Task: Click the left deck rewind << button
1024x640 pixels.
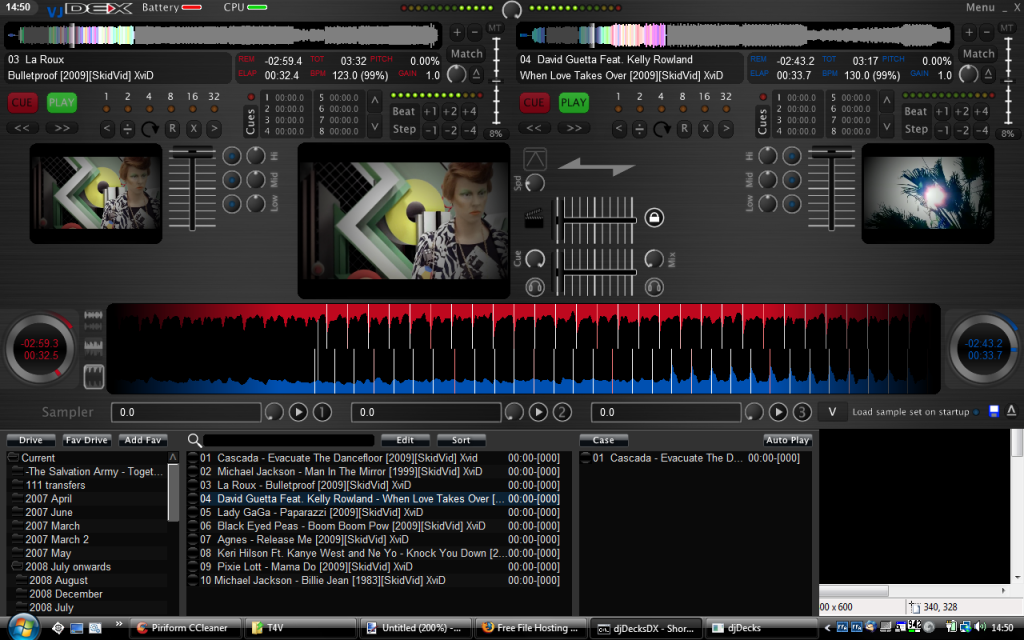Action: [22, 128]
